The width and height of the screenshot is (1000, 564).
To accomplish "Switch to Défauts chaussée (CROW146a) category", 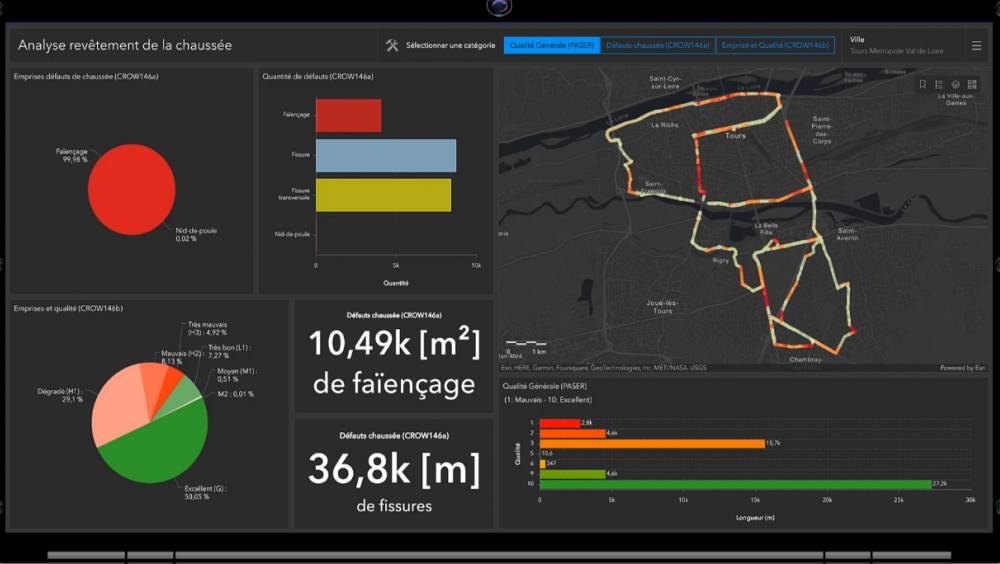I will pos(658,45).
